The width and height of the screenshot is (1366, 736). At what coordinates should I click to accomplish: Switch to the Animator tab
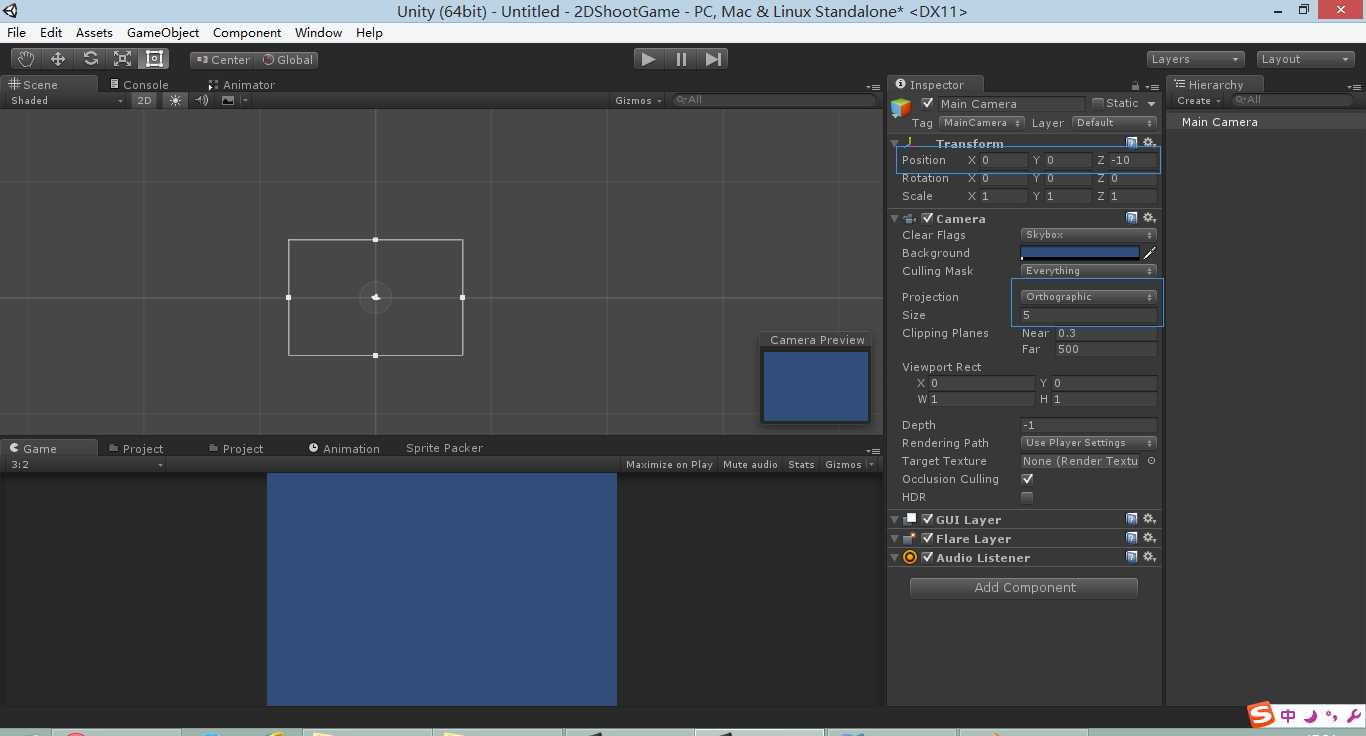(241, 85)
